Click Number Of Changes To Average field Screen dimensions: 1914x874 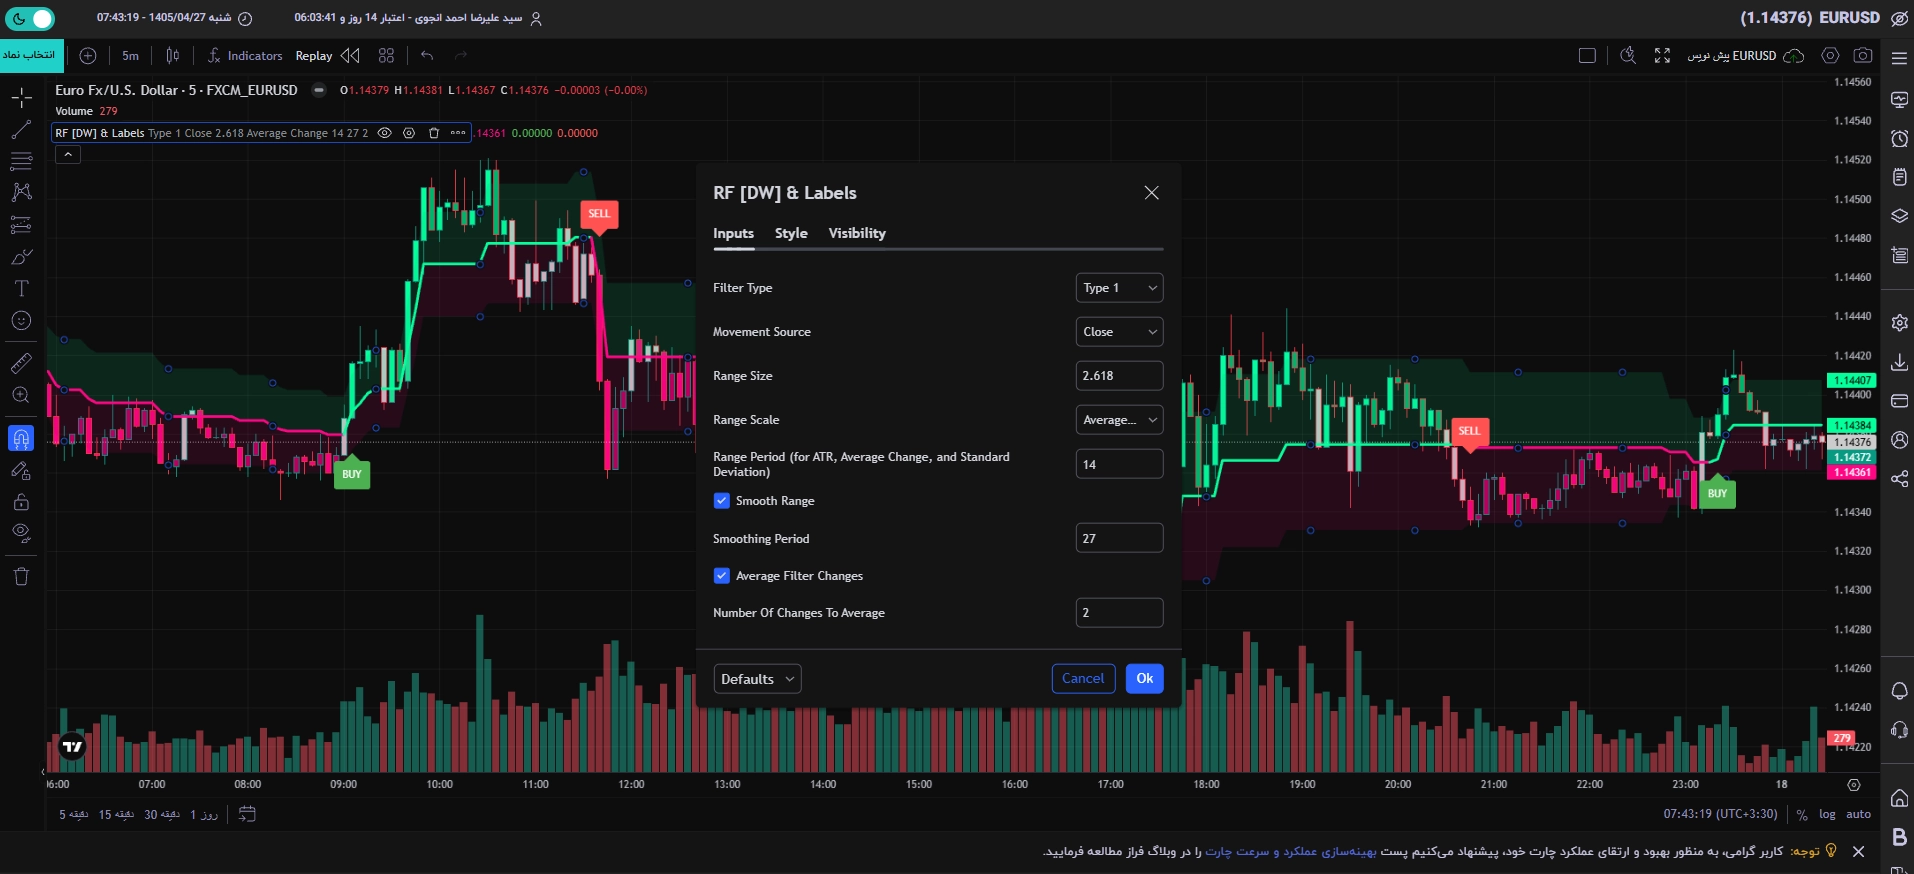pyautogui.click(x=1119, y=613)
